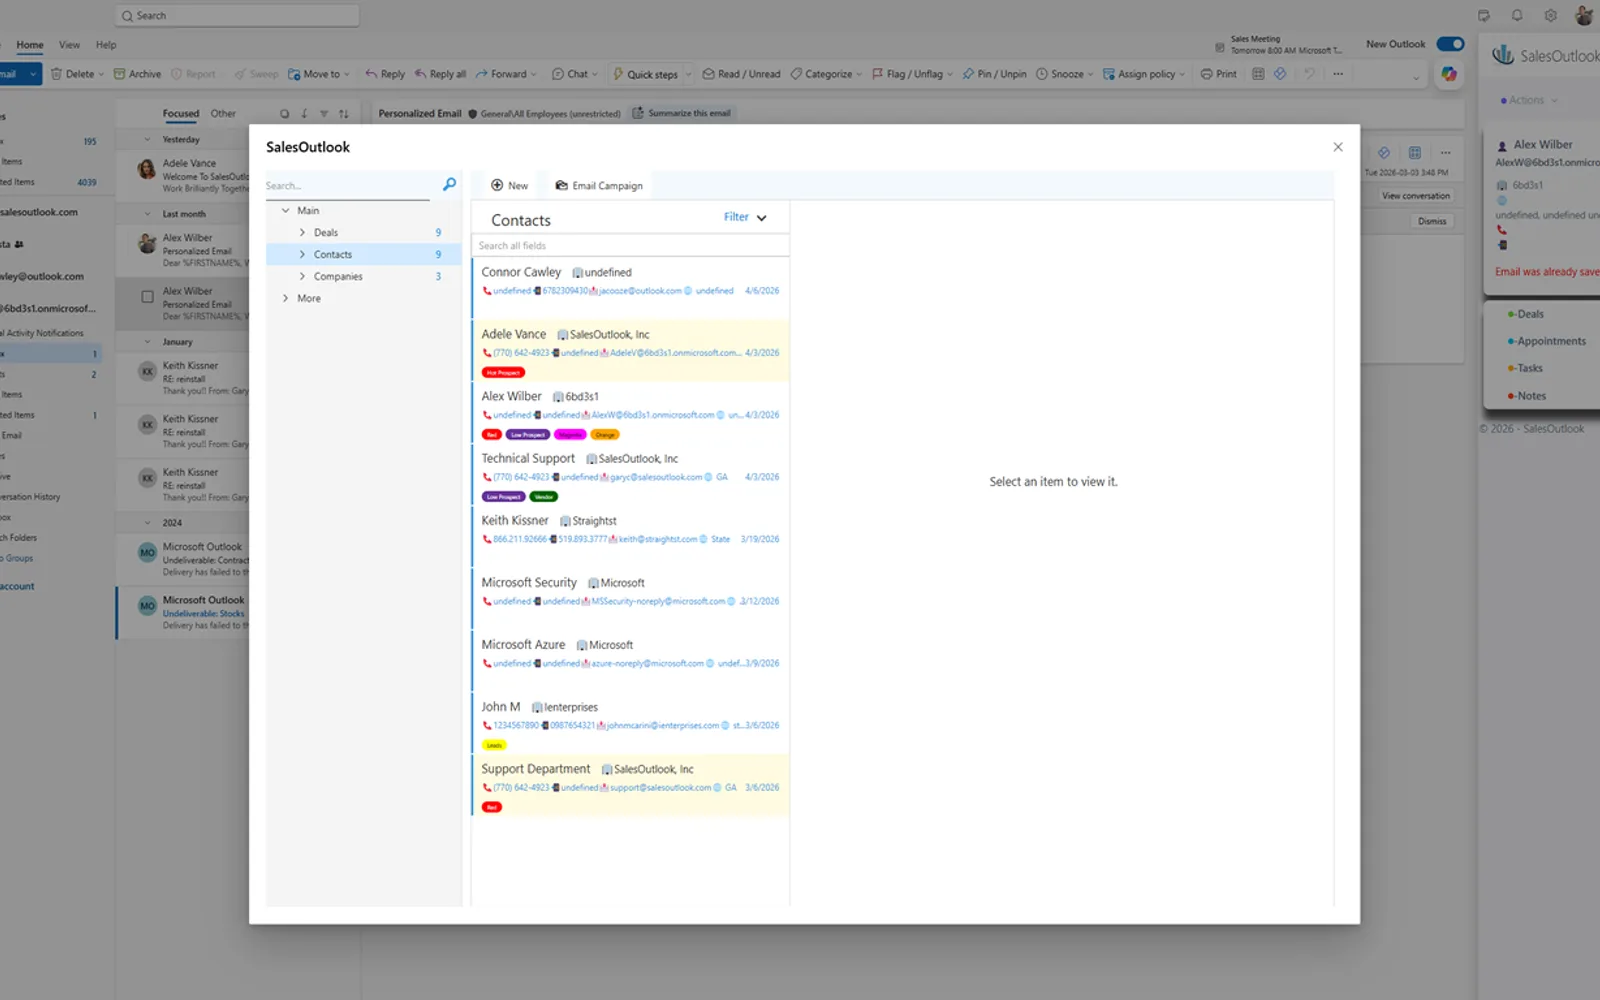Screen dimensions: 1600x1000
Task: Open the Move to dropdown
Action: pos(319,74)
